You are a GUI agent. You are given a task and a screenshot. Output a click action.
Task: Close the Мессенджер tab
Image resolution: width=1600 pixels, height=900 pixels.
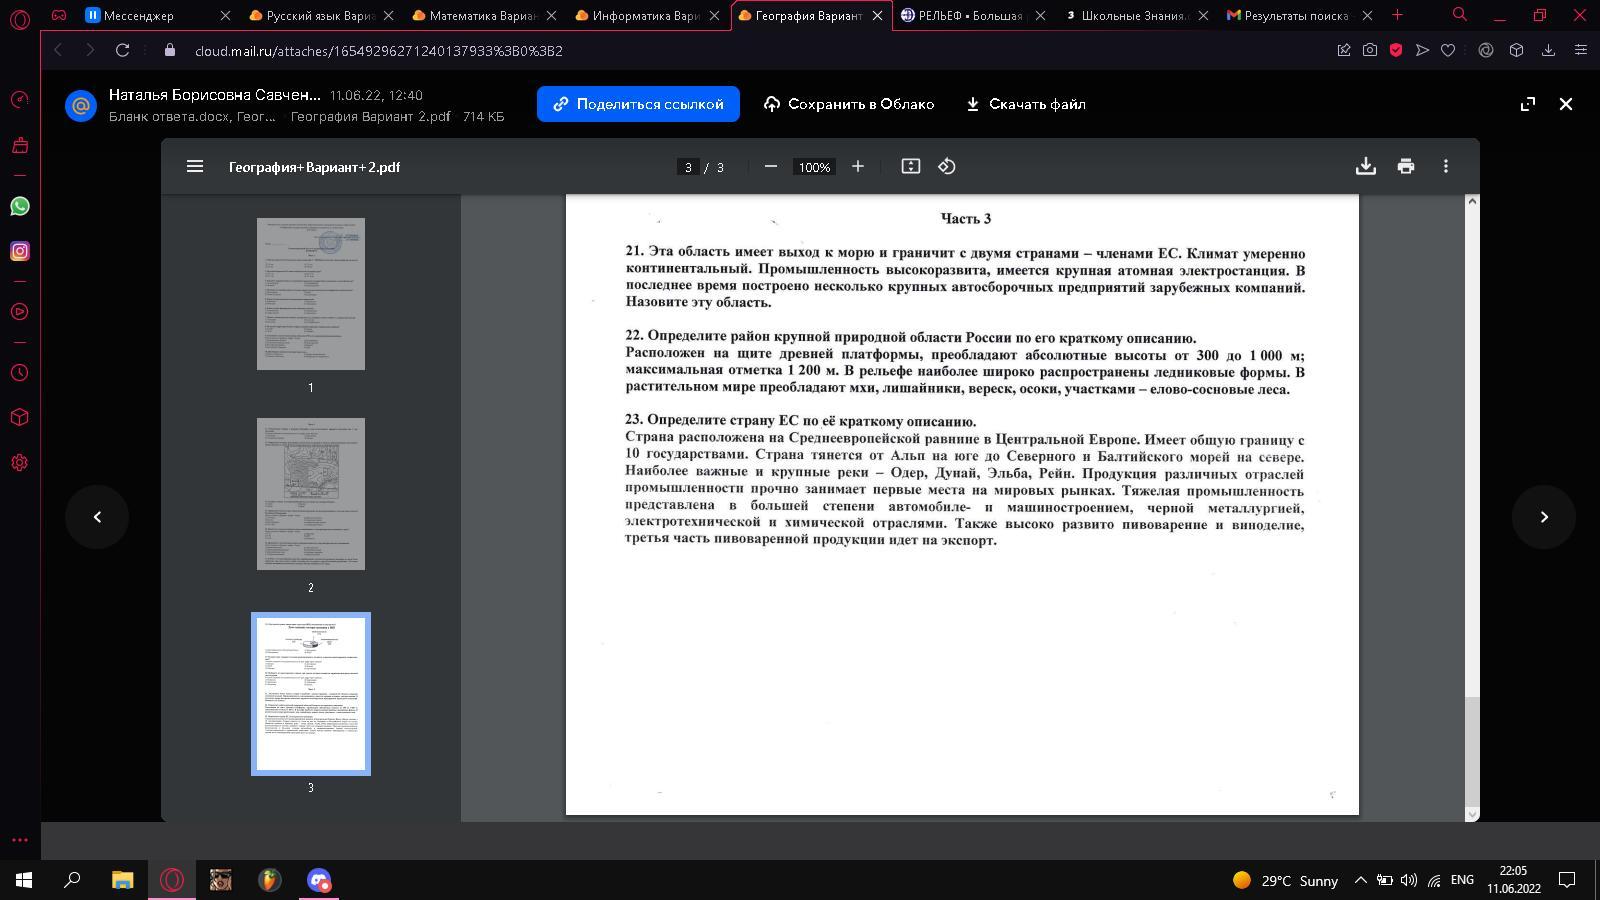[225, 15]
